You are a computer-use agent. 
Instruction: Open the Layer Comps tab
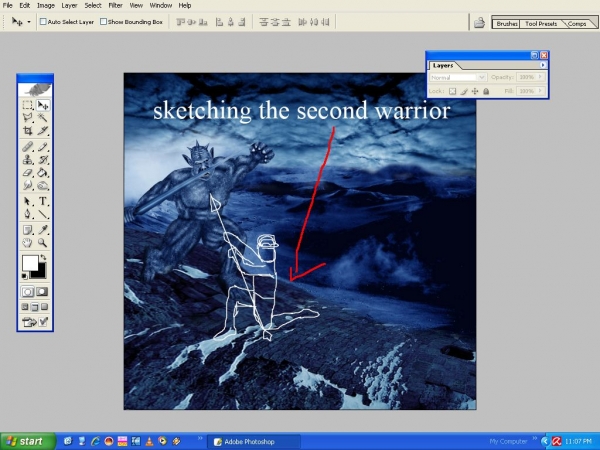click(577, 24)
